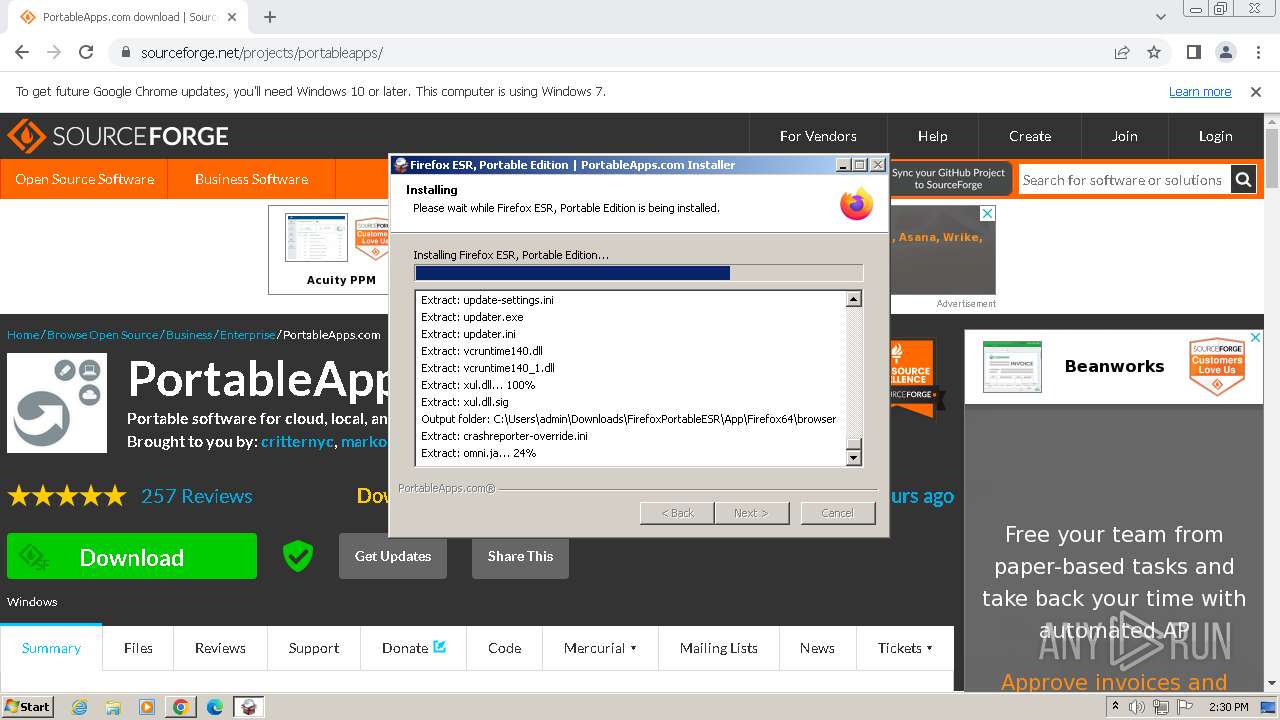Click the Action Center flag icon
1280x720 pixels.
coord(1185,707)
